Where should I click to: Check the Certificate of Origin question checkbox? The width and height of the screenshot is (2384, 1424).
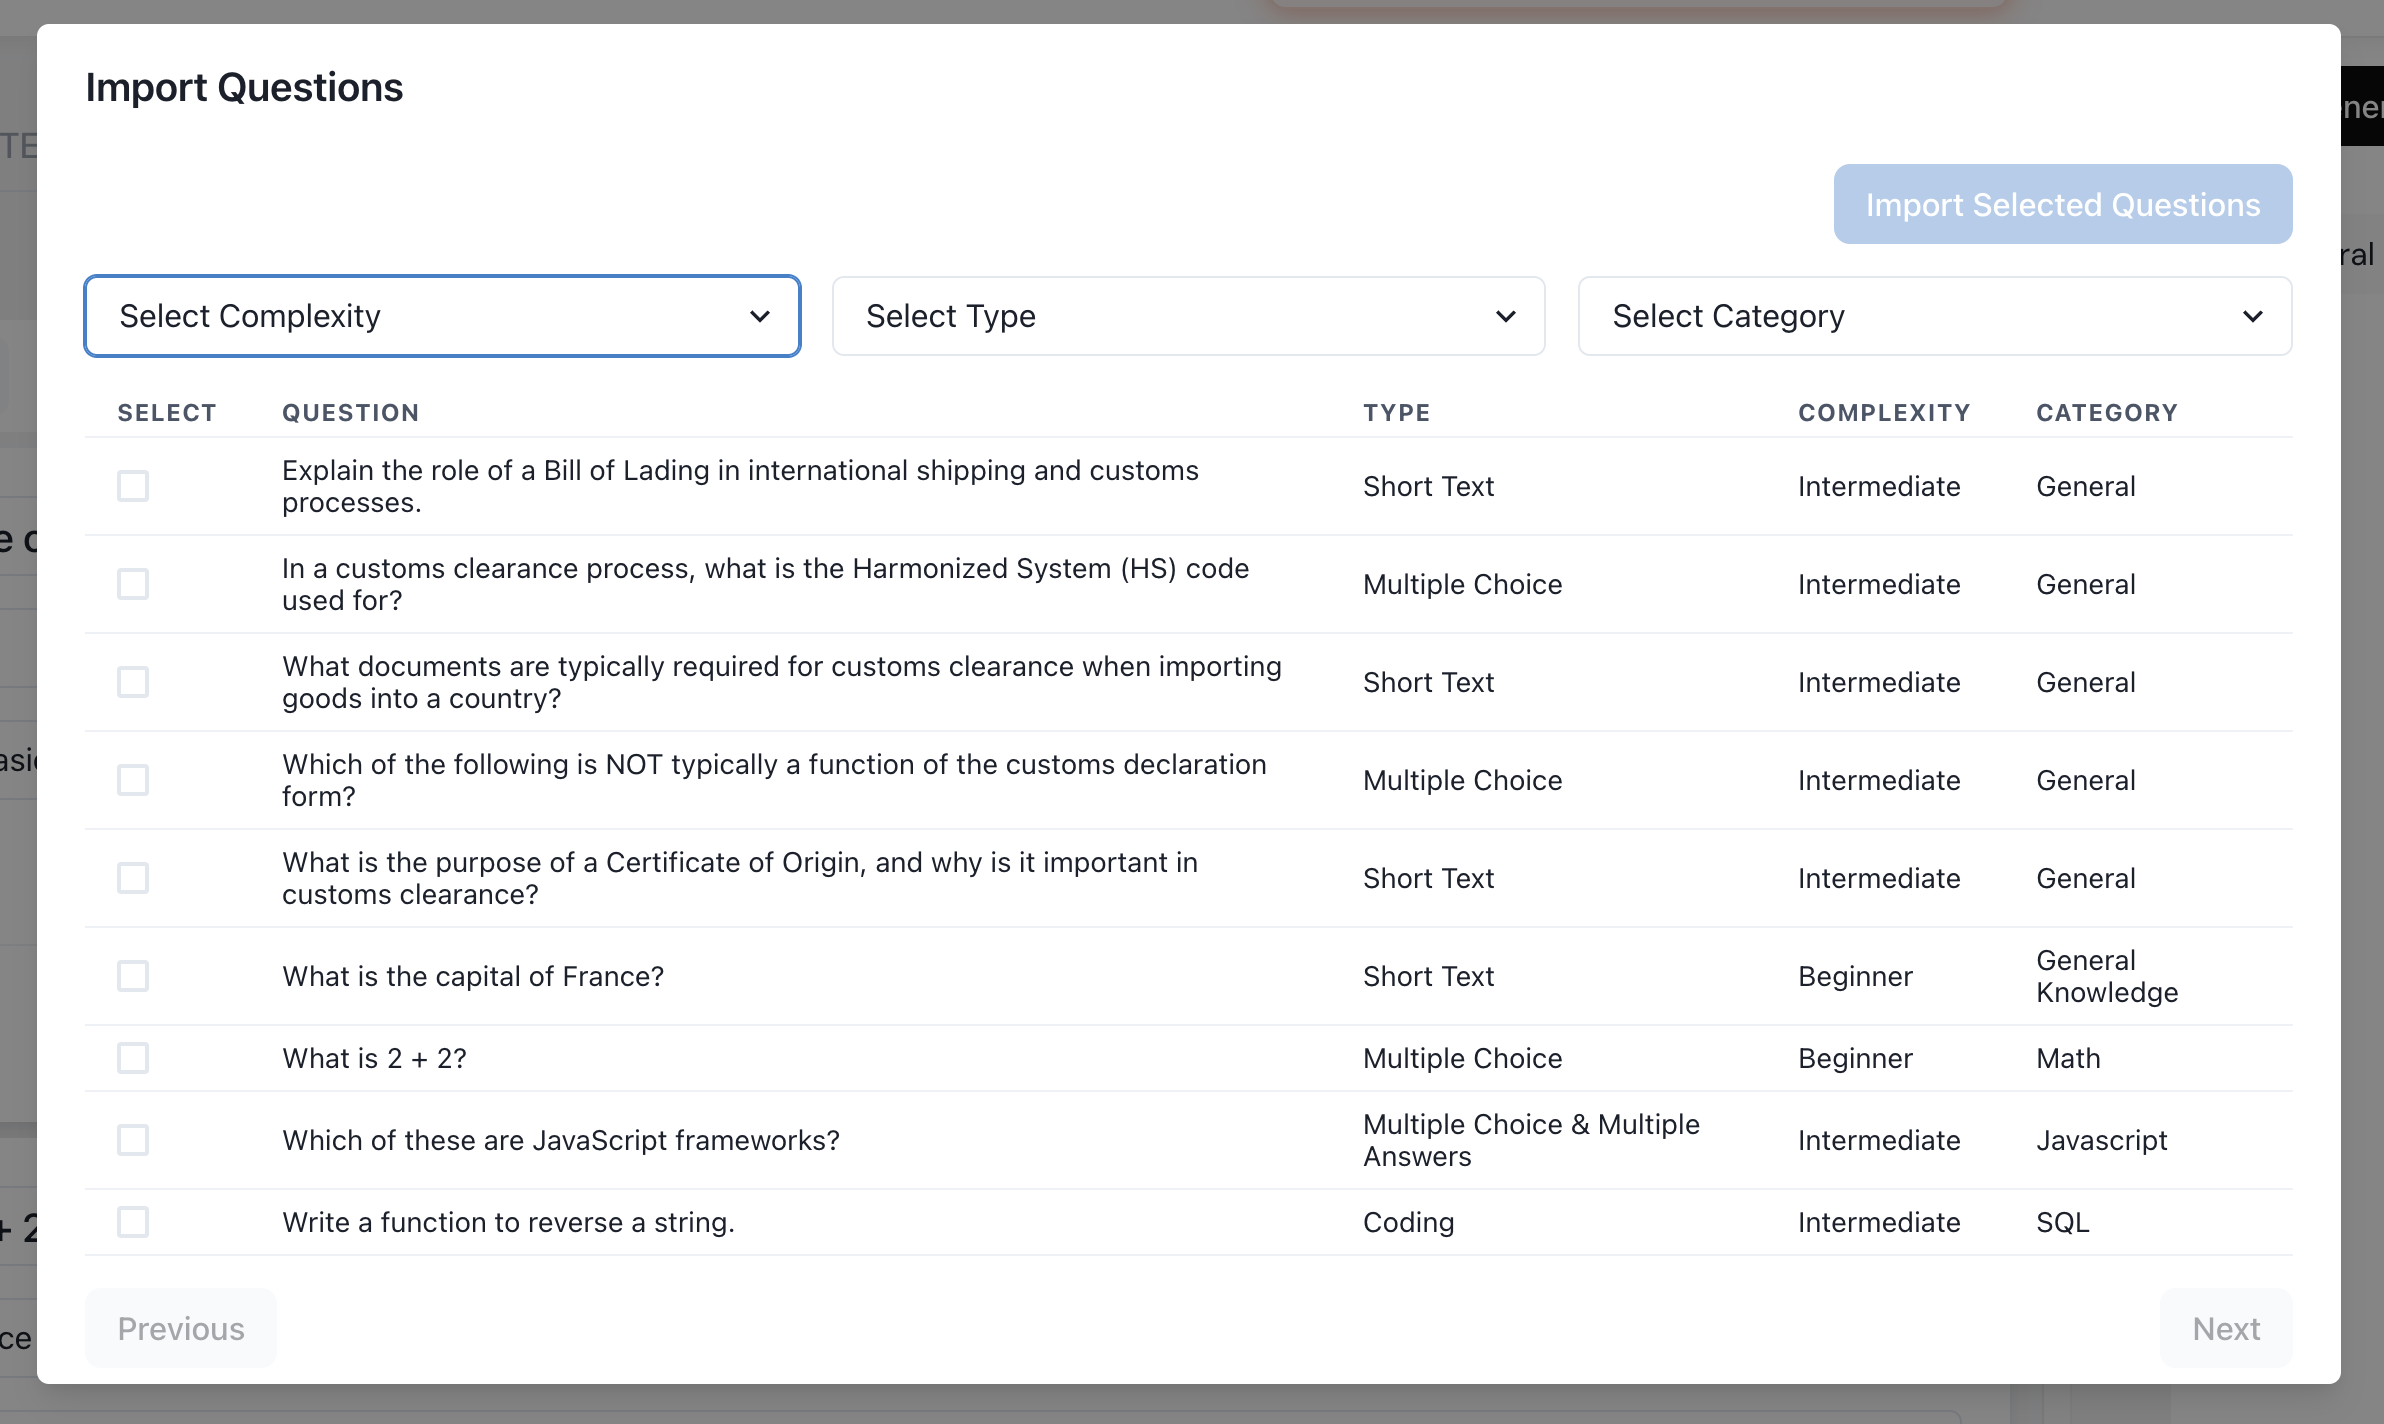click(133, 878)
